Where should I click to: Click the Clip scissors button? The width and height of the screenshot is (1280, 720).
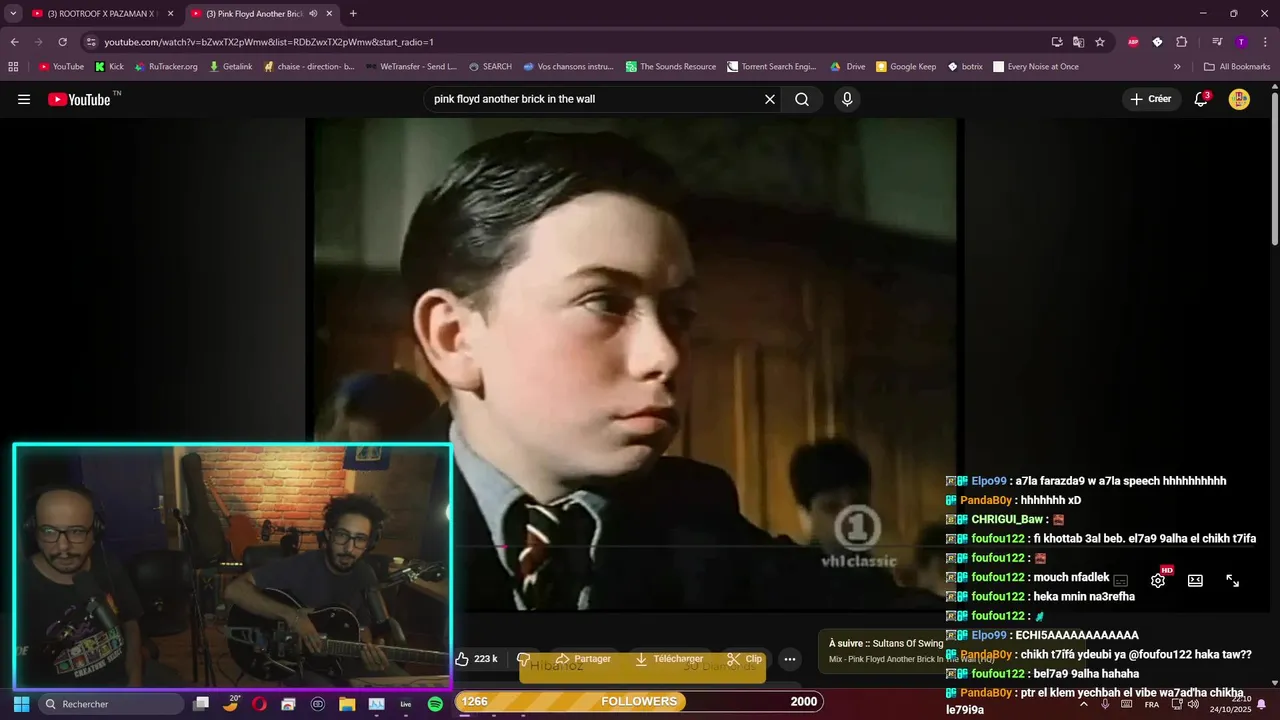(x=745, y=659)
